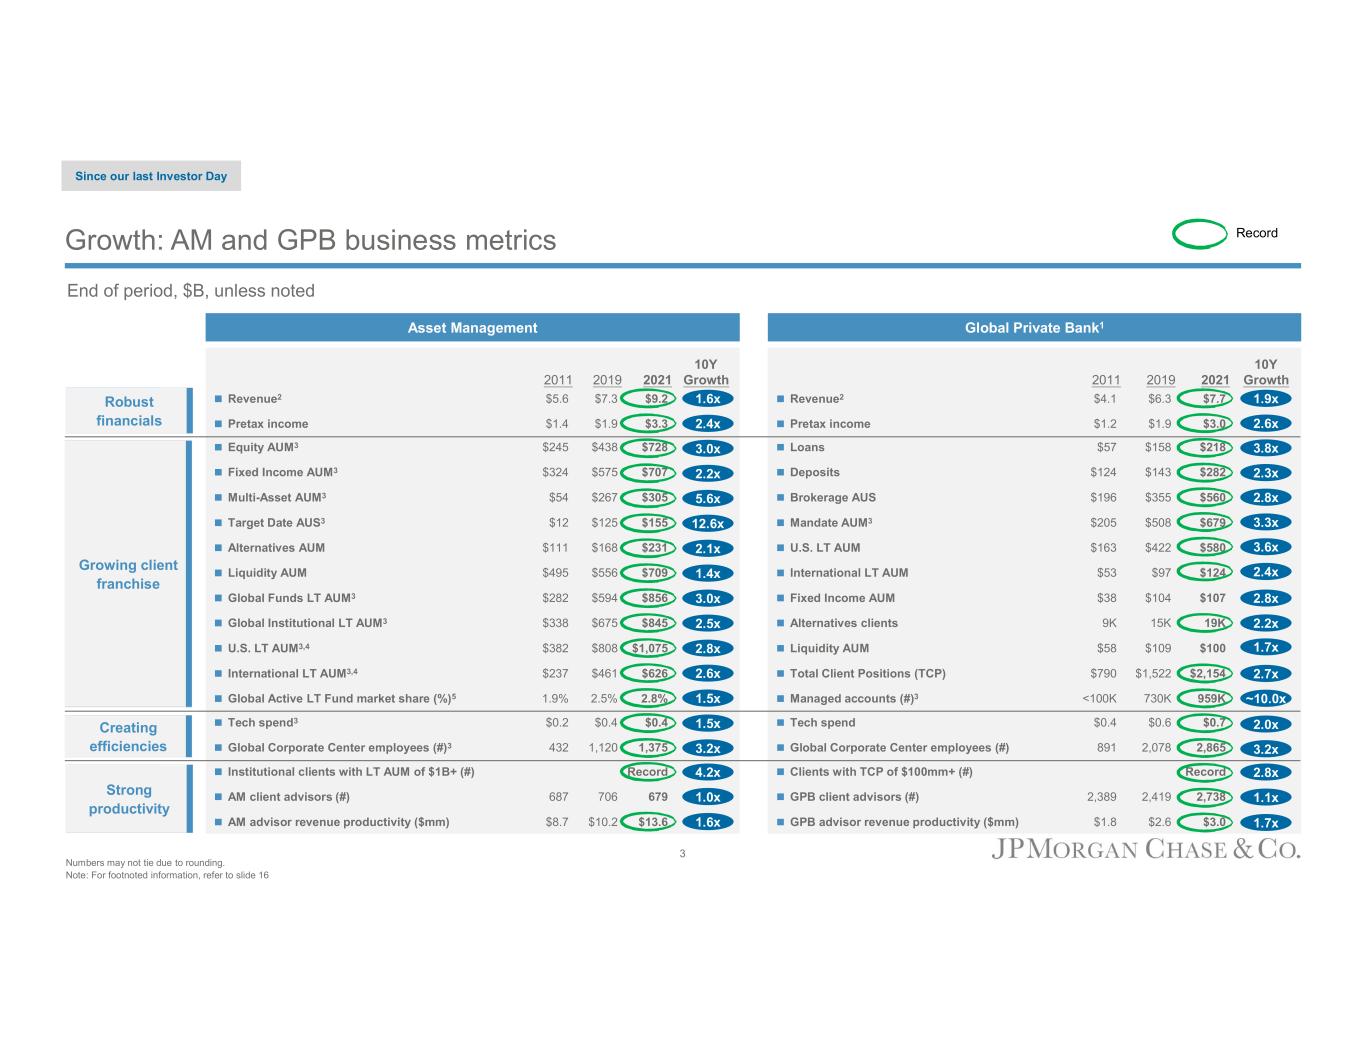This screenshot has height=1055, width=1365.
Task: Click the ~10.0x Managed accounts growth badge
Action: coord(1266,699)
